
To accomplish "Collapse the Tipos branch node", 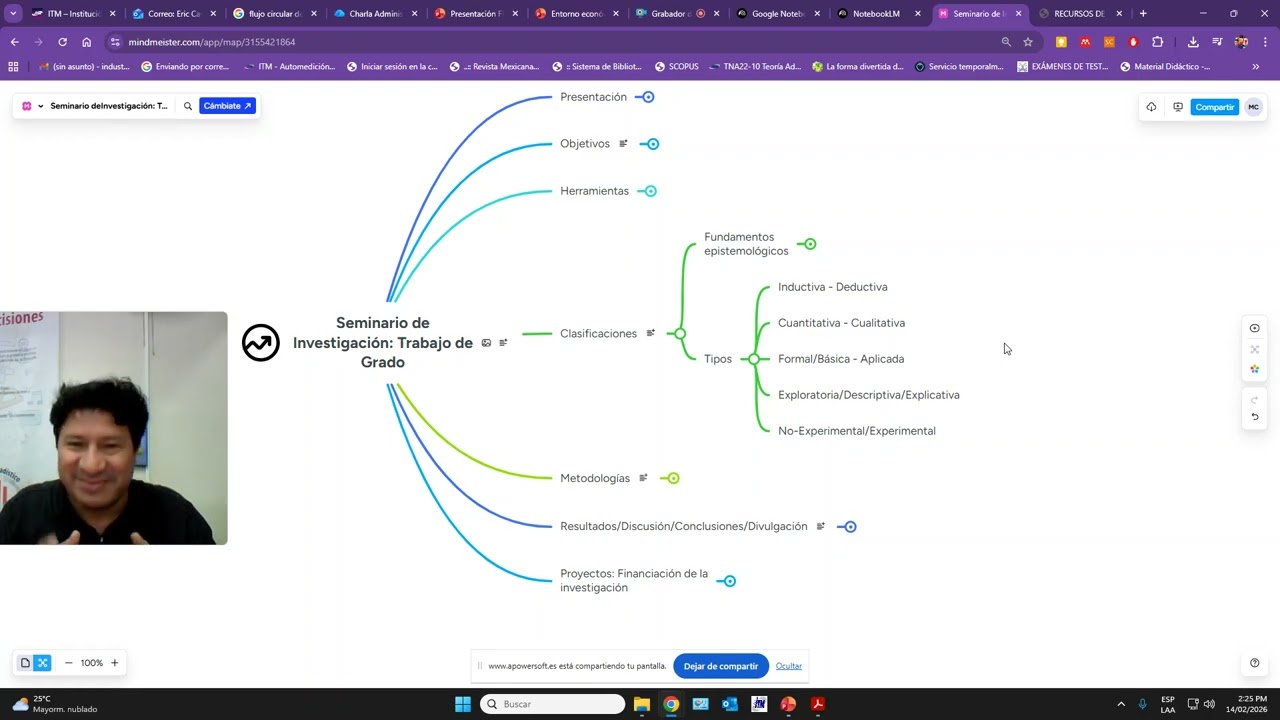I will pyautogui.click(x=754, y=359).
